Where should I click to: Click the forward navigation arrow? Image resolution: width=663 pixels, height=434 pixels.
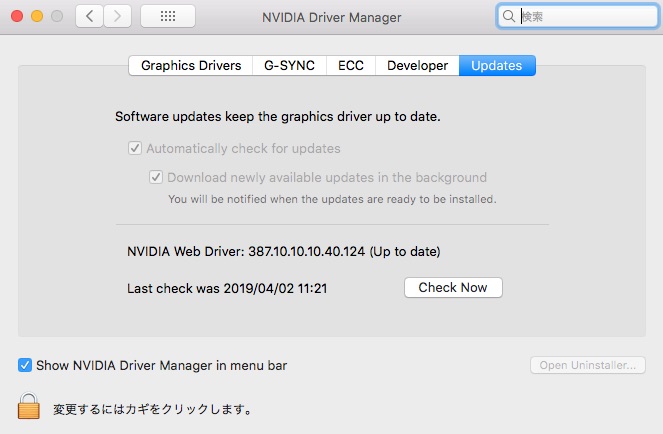(117, 16)
